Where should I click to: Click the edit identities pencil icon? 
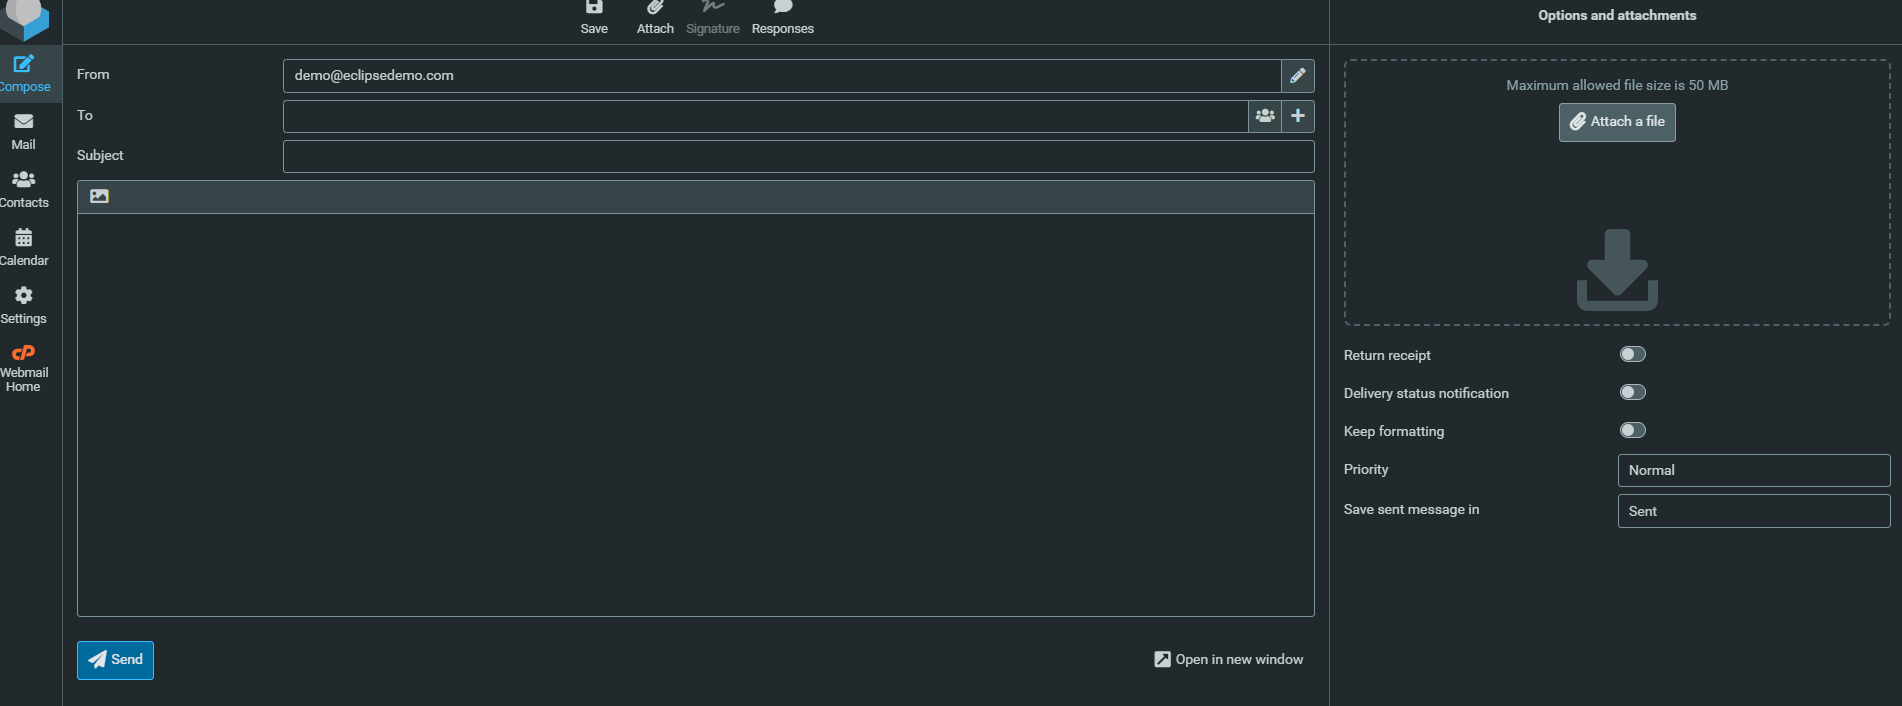click(x=1297, y=76)
